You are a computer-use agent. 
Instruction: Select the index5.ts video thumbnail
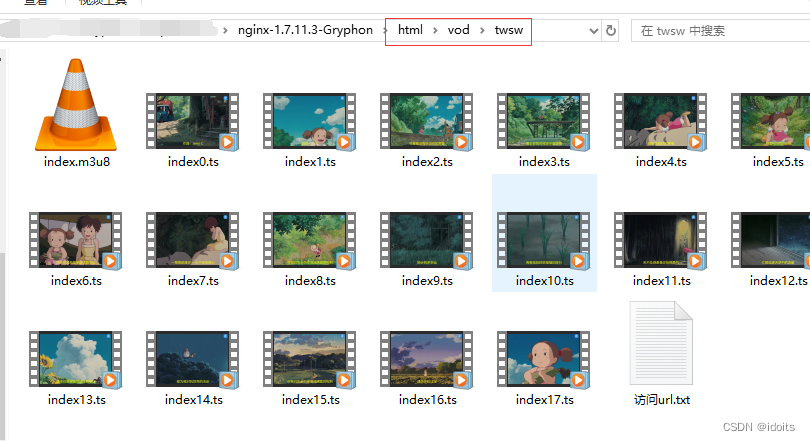click(771, 122)
